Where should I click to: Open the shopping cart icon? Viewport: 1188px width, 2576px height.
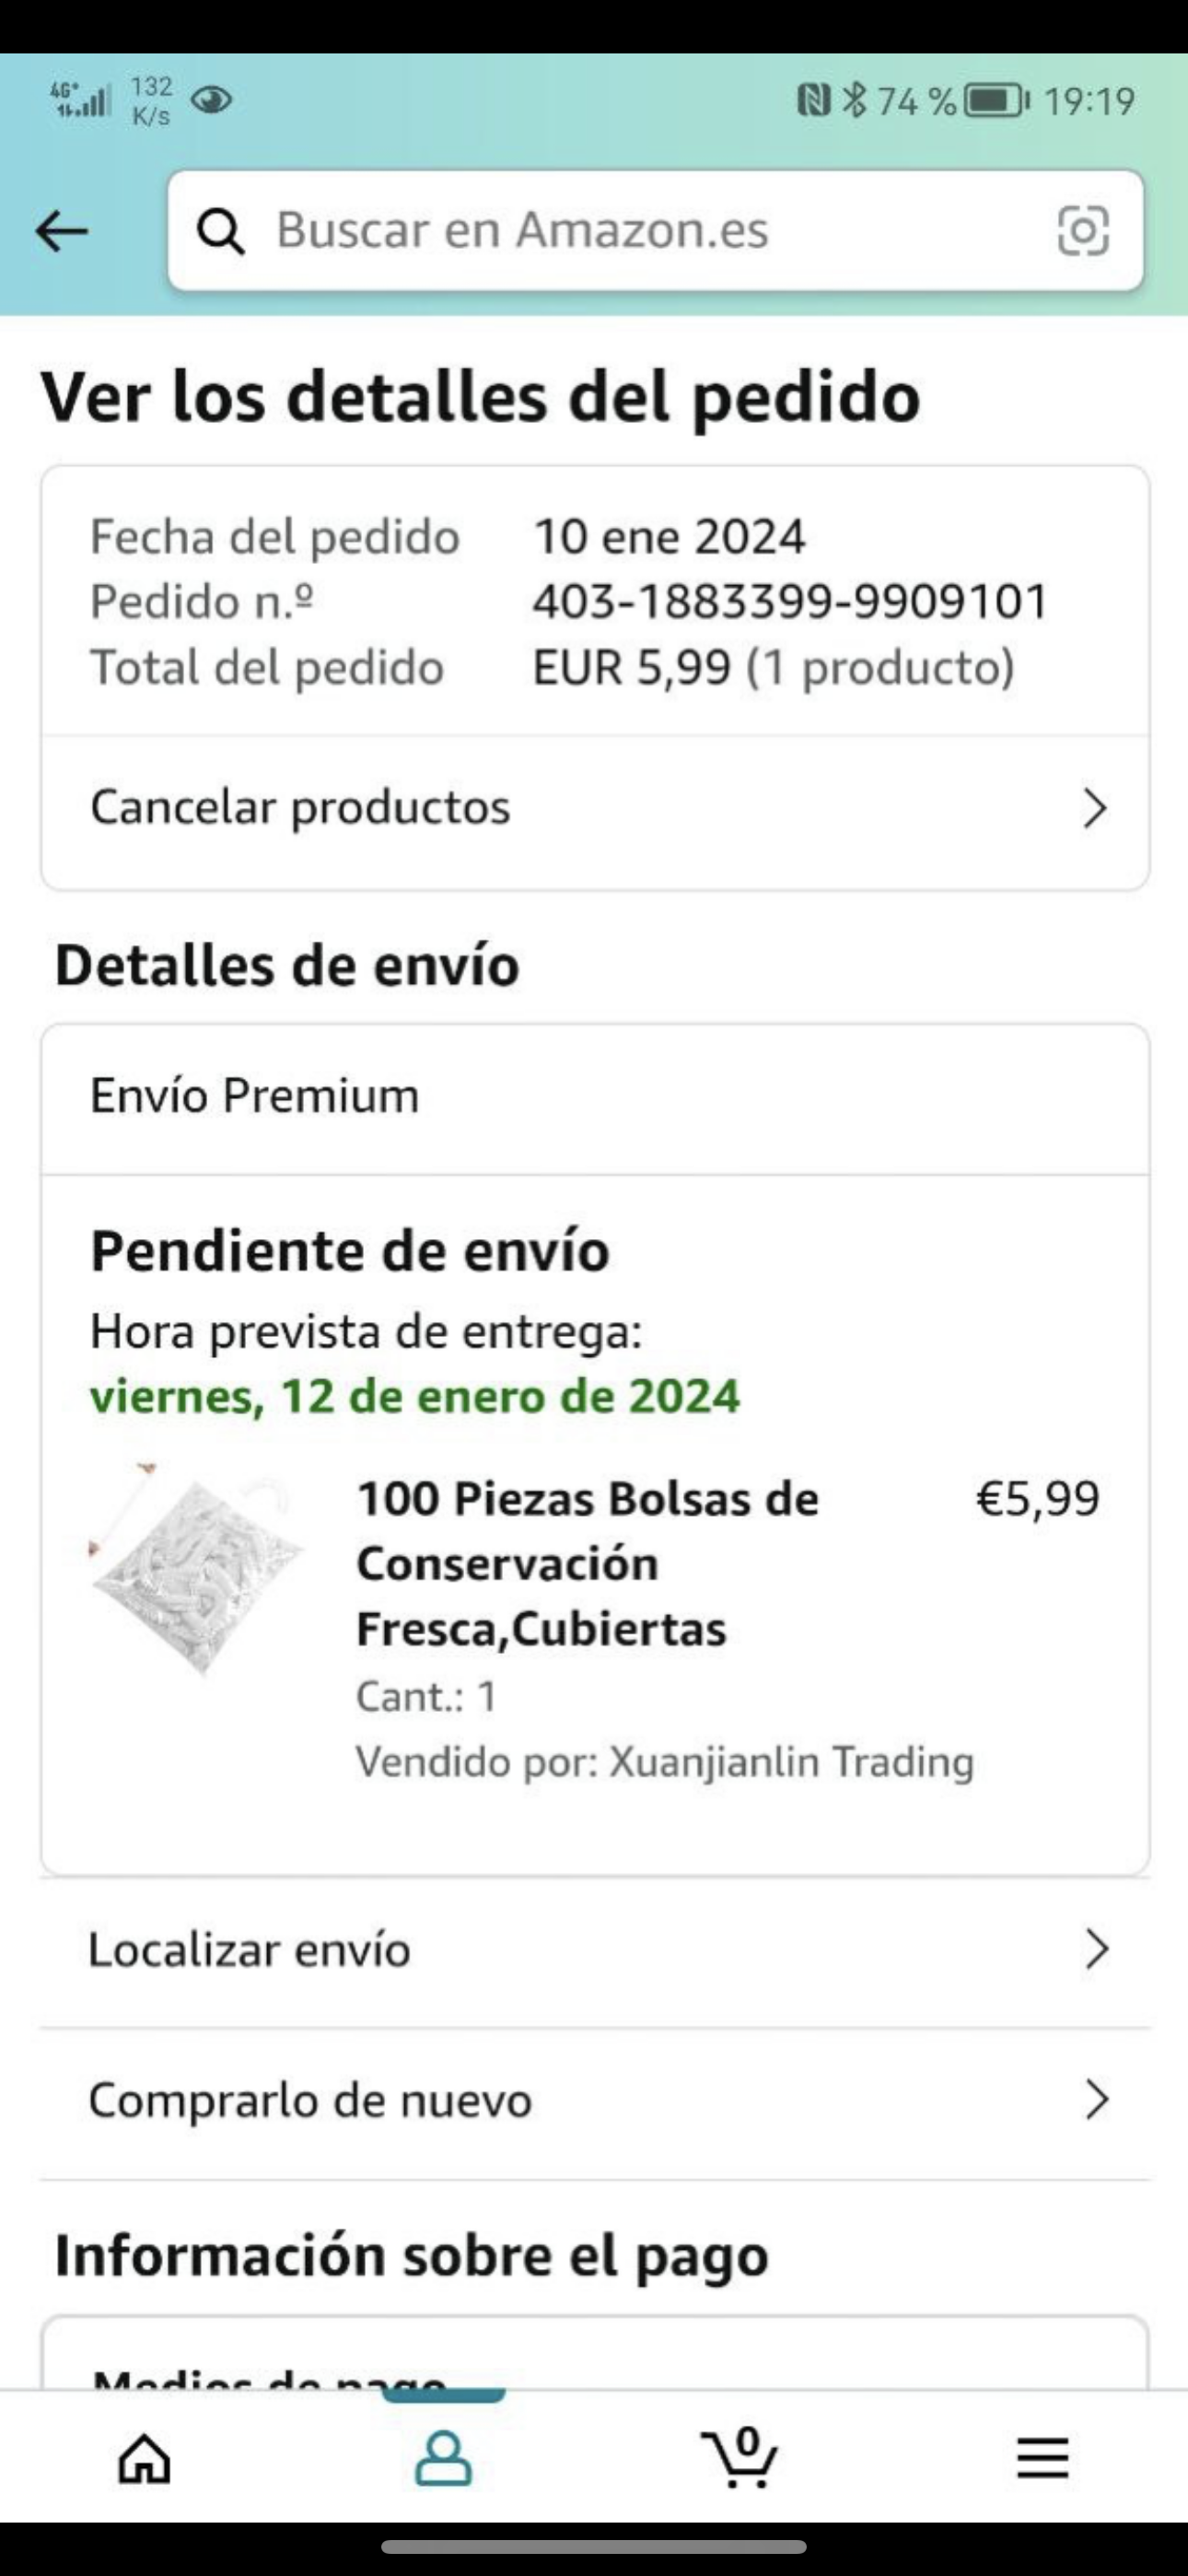(741, 2458)
